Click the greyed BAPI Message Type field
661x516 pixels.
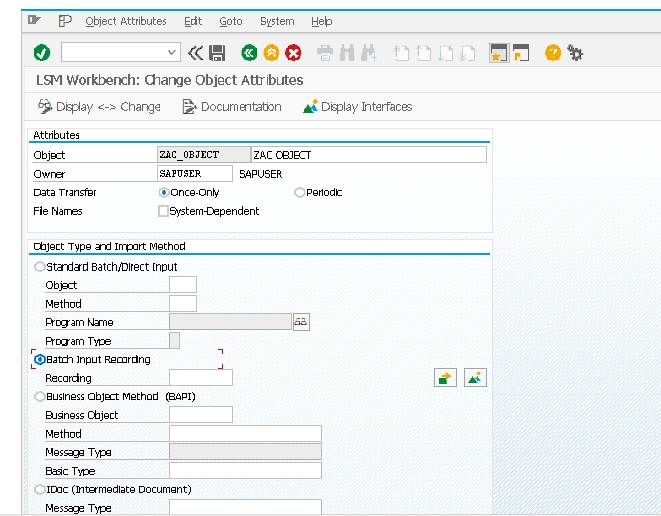click(245, 452)
